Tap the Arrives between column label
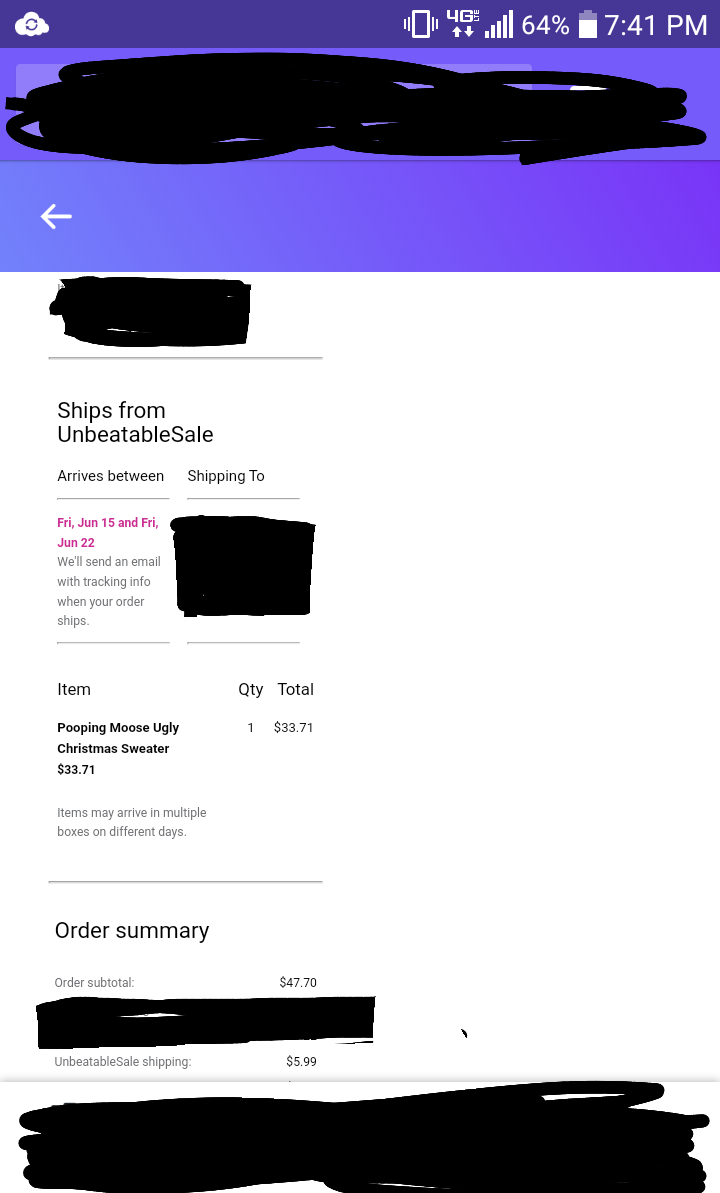Viewport: 720px width, 1193px height. 110,476
